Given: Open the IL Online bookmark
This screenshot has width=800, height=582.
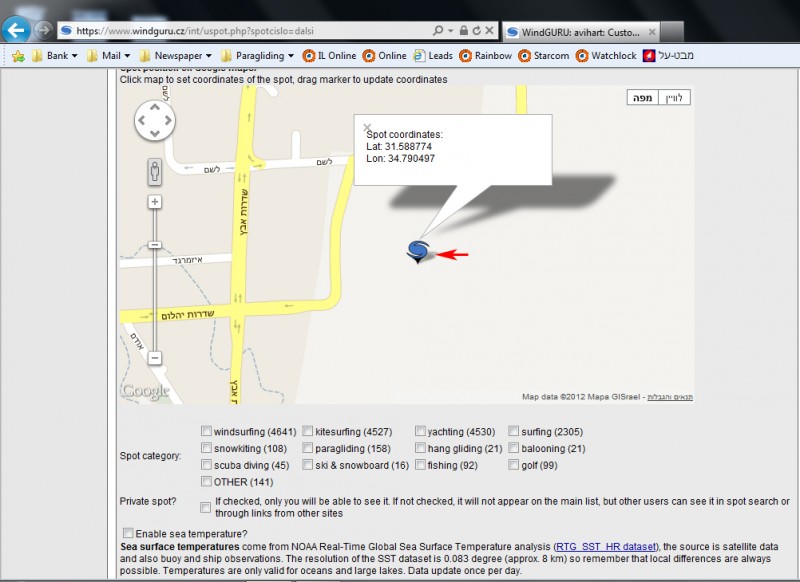Looking at the screenshot, I should click(x=329, y=56).
